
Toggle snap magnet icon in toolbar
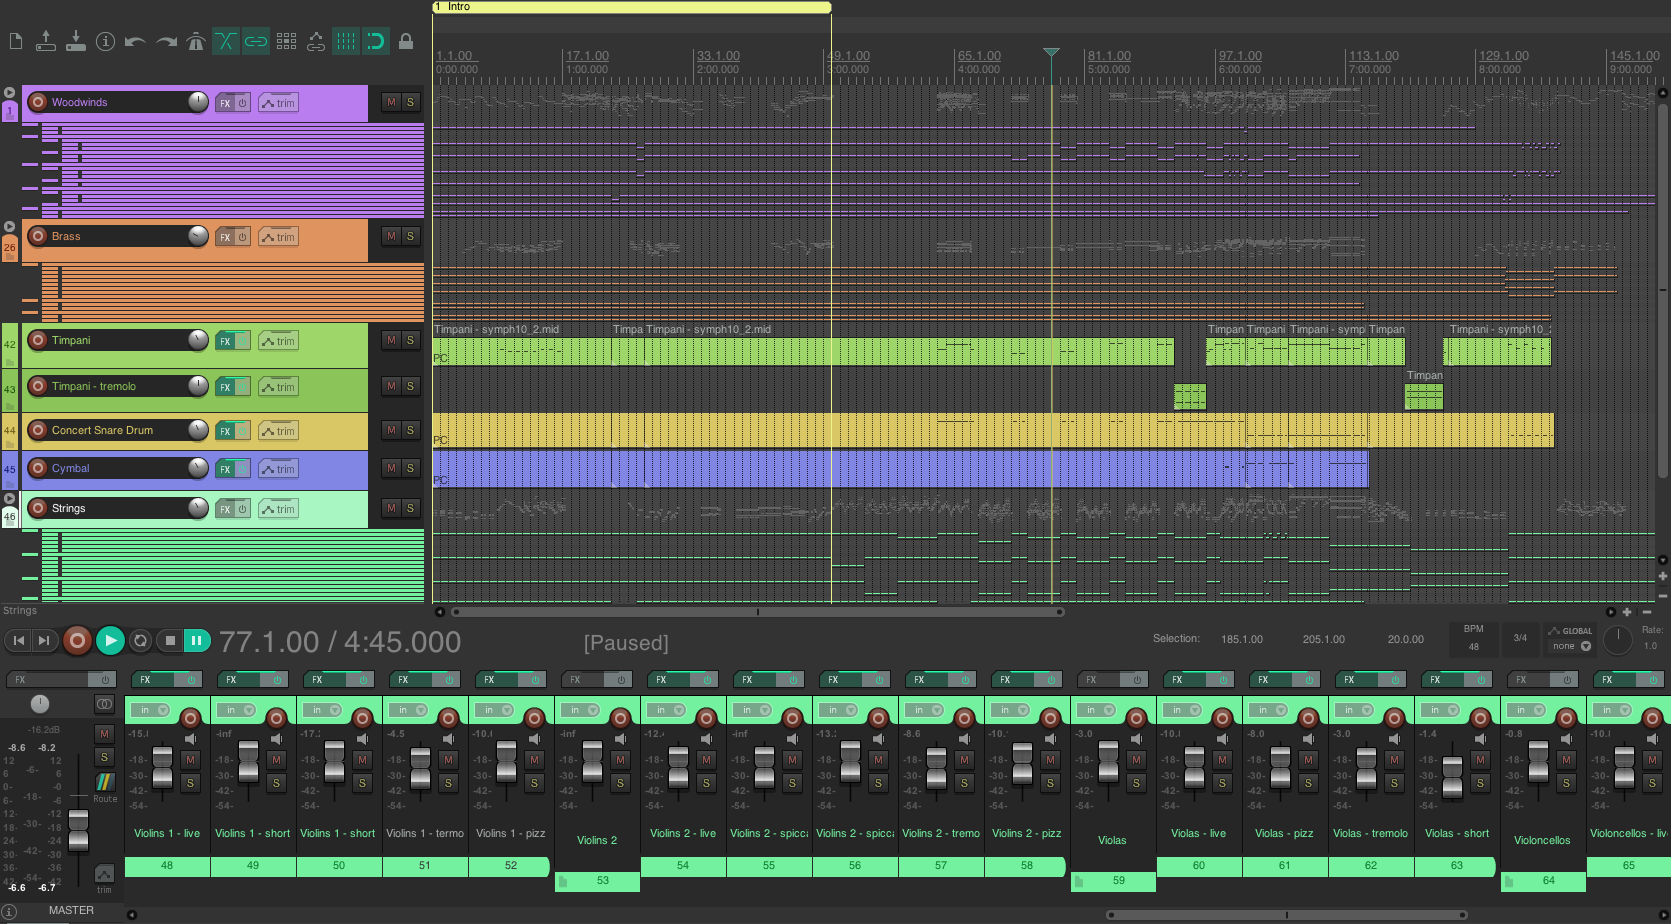(x=375, y=41)
